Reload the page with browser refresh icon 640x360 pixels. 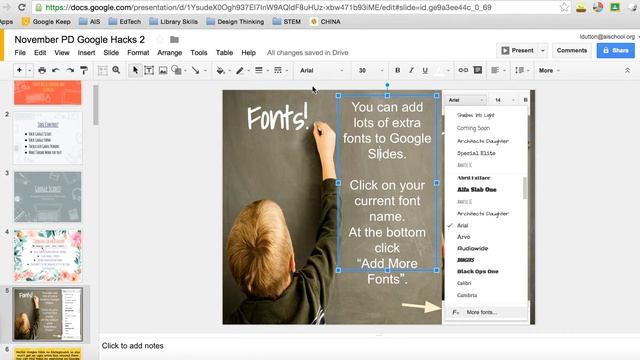click(21, 7)
